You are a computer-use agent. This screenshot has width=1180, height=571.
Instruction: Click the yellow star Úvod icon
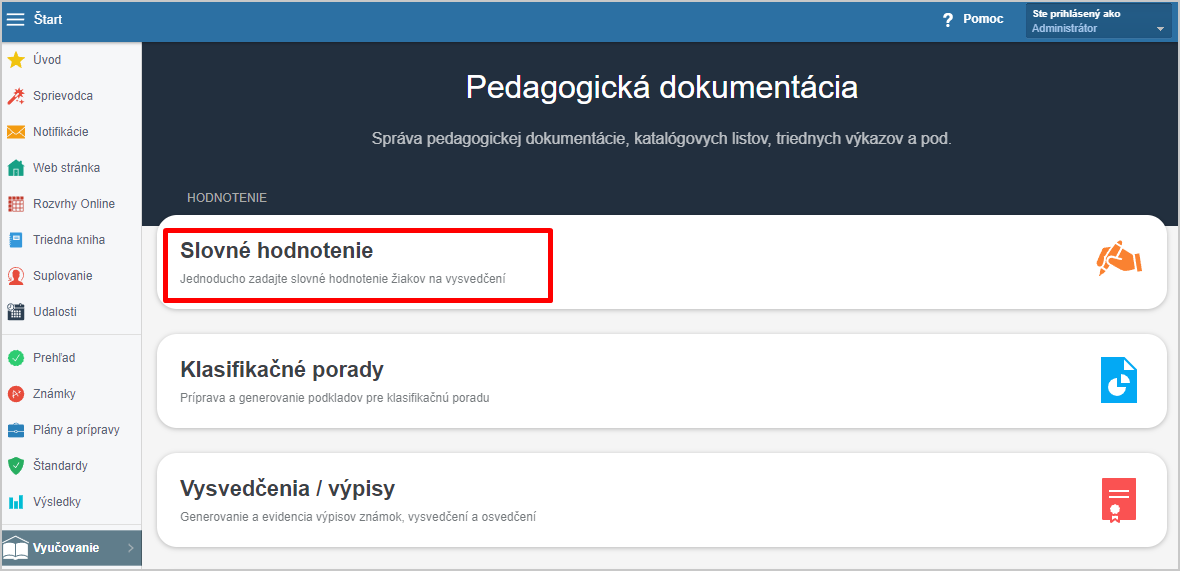(x=16, y=59)
